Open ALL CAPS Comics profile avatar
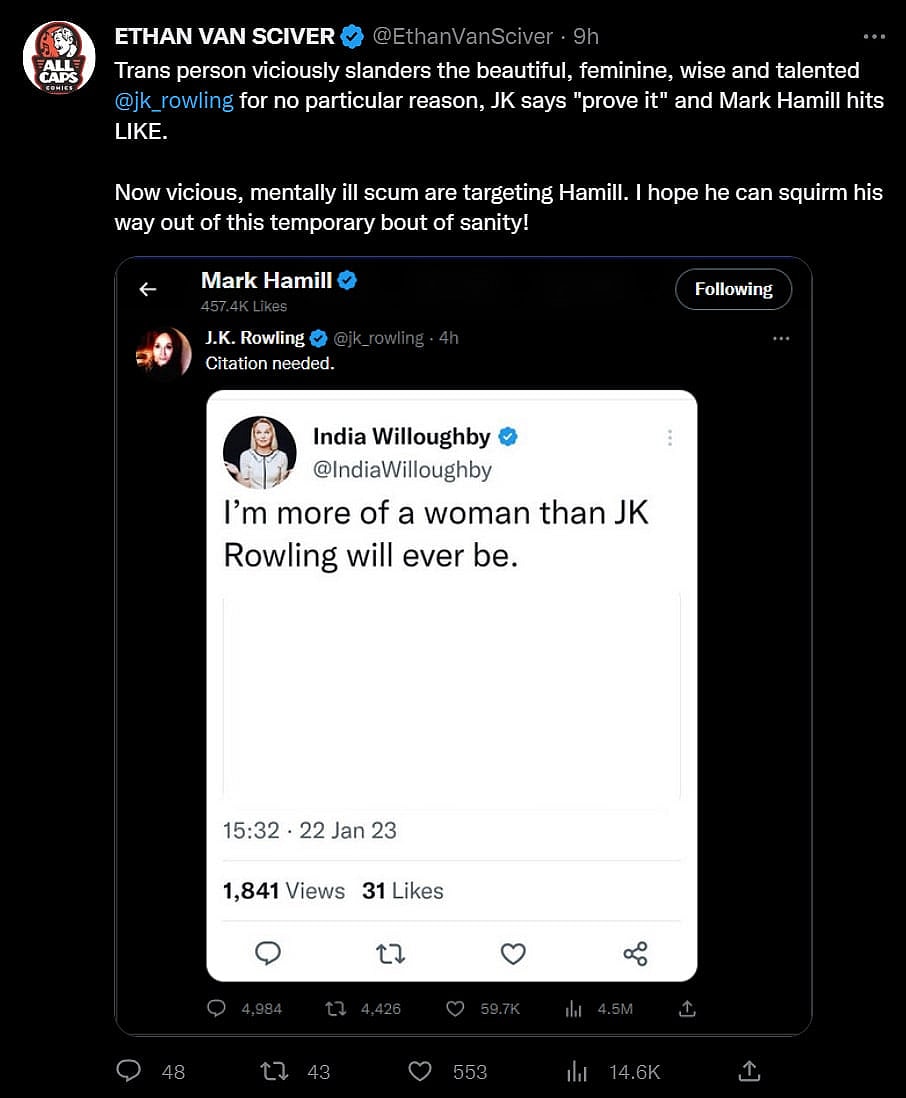Image resolution: width=906 pixels, height=1098 pixels. point(59,57)
